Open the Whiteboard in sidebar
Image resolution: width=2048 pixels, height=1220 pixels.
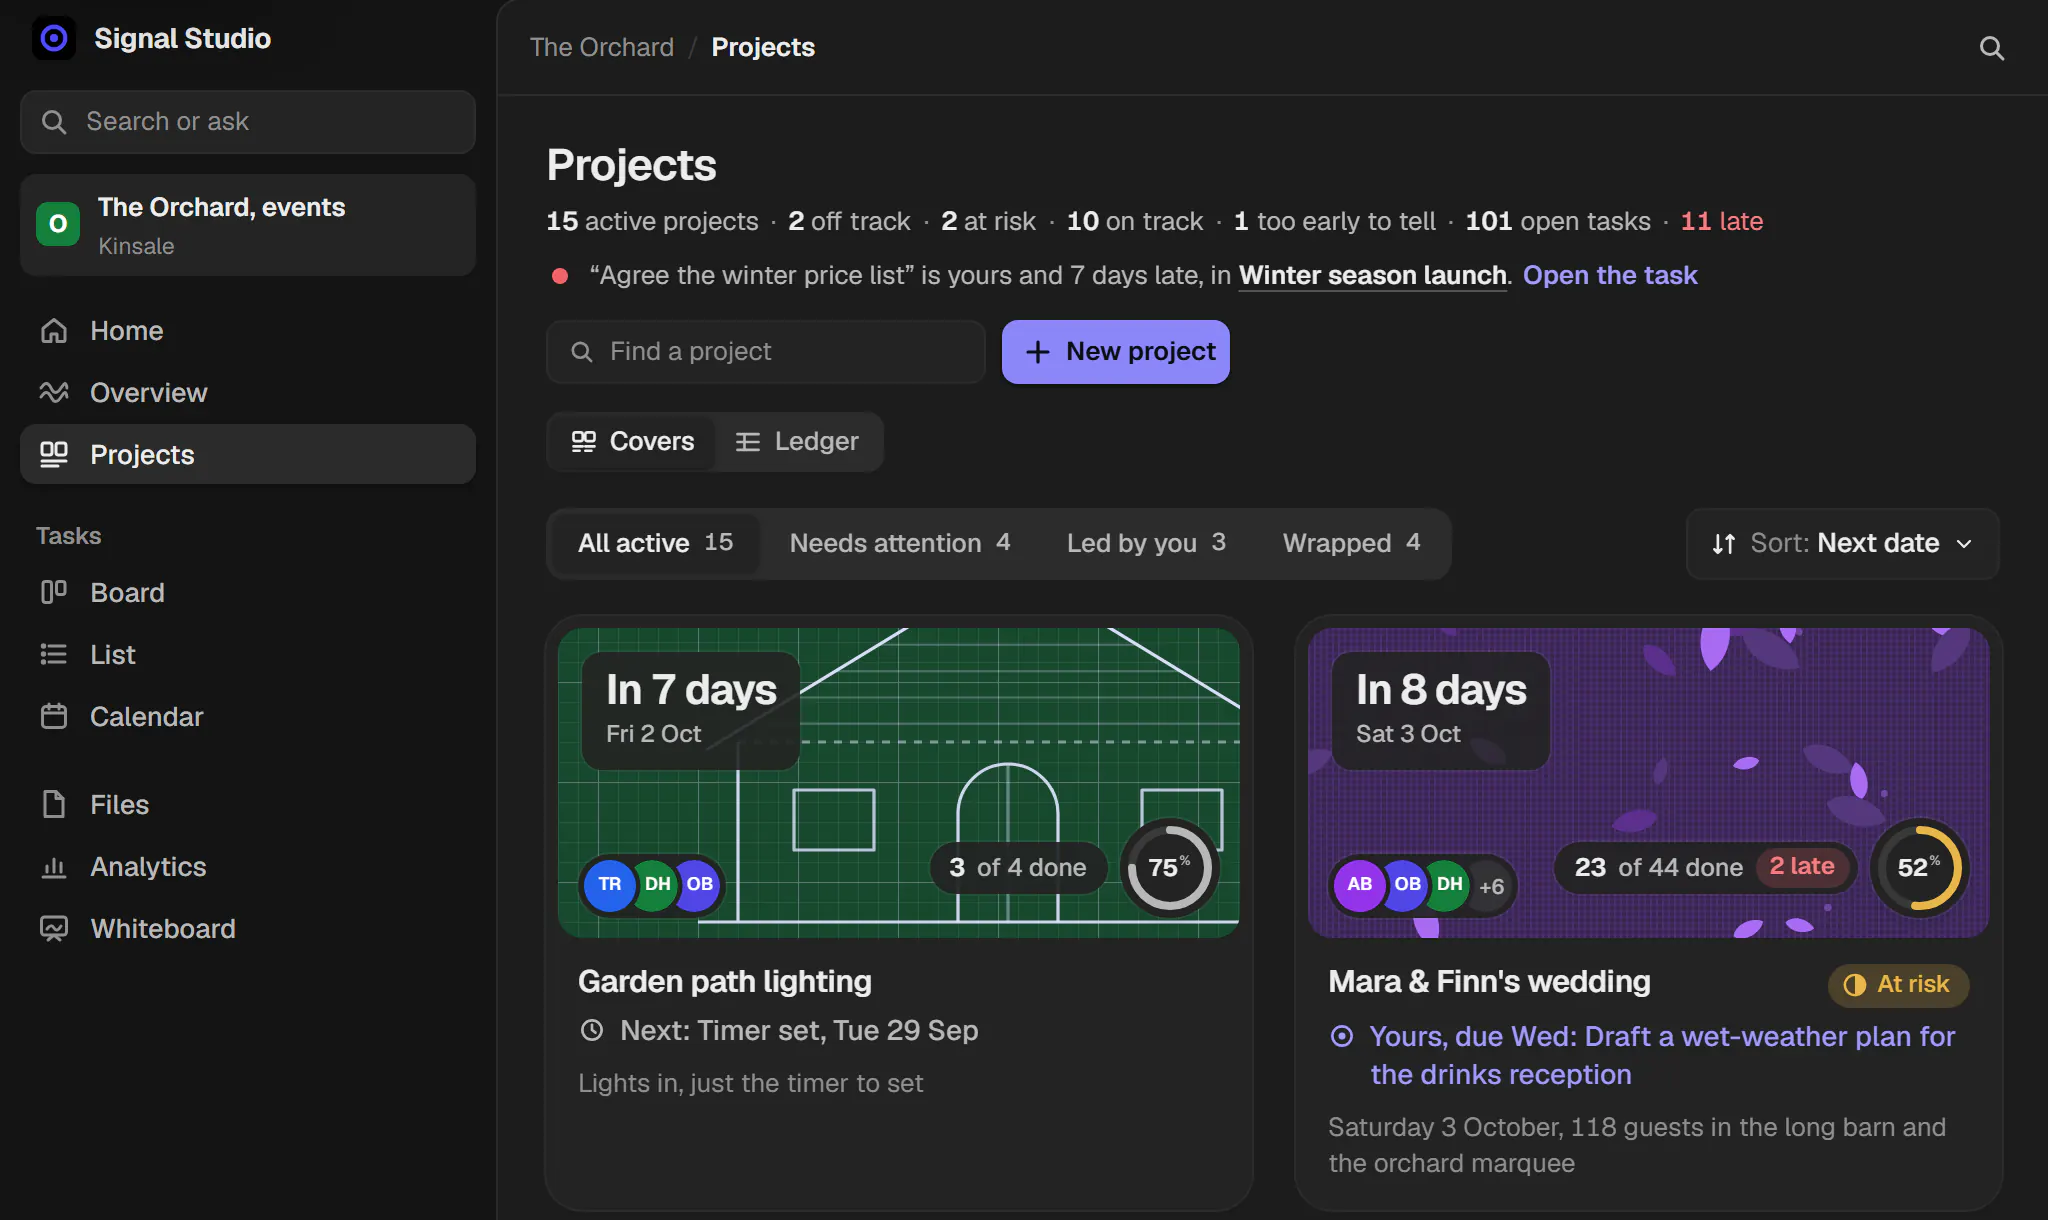tap(248, 929)
